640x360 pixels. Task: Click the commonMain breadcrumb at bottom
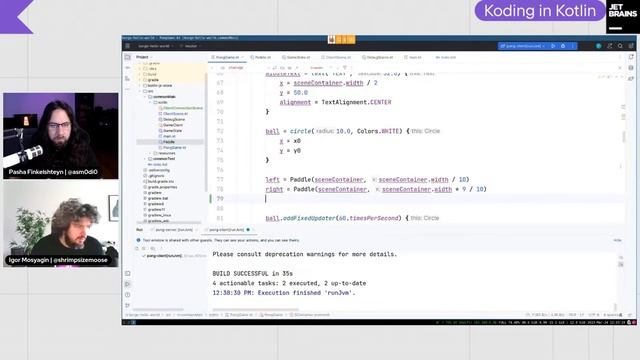[189, 315]
